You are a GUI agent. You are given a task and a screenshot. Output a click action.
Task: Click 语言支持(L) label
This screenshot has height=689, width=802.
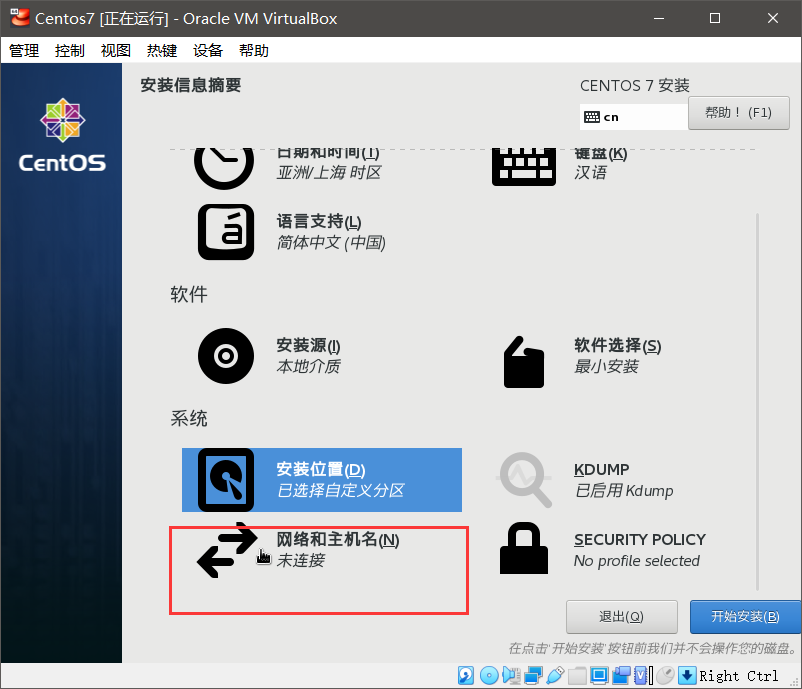coord(319,221)
